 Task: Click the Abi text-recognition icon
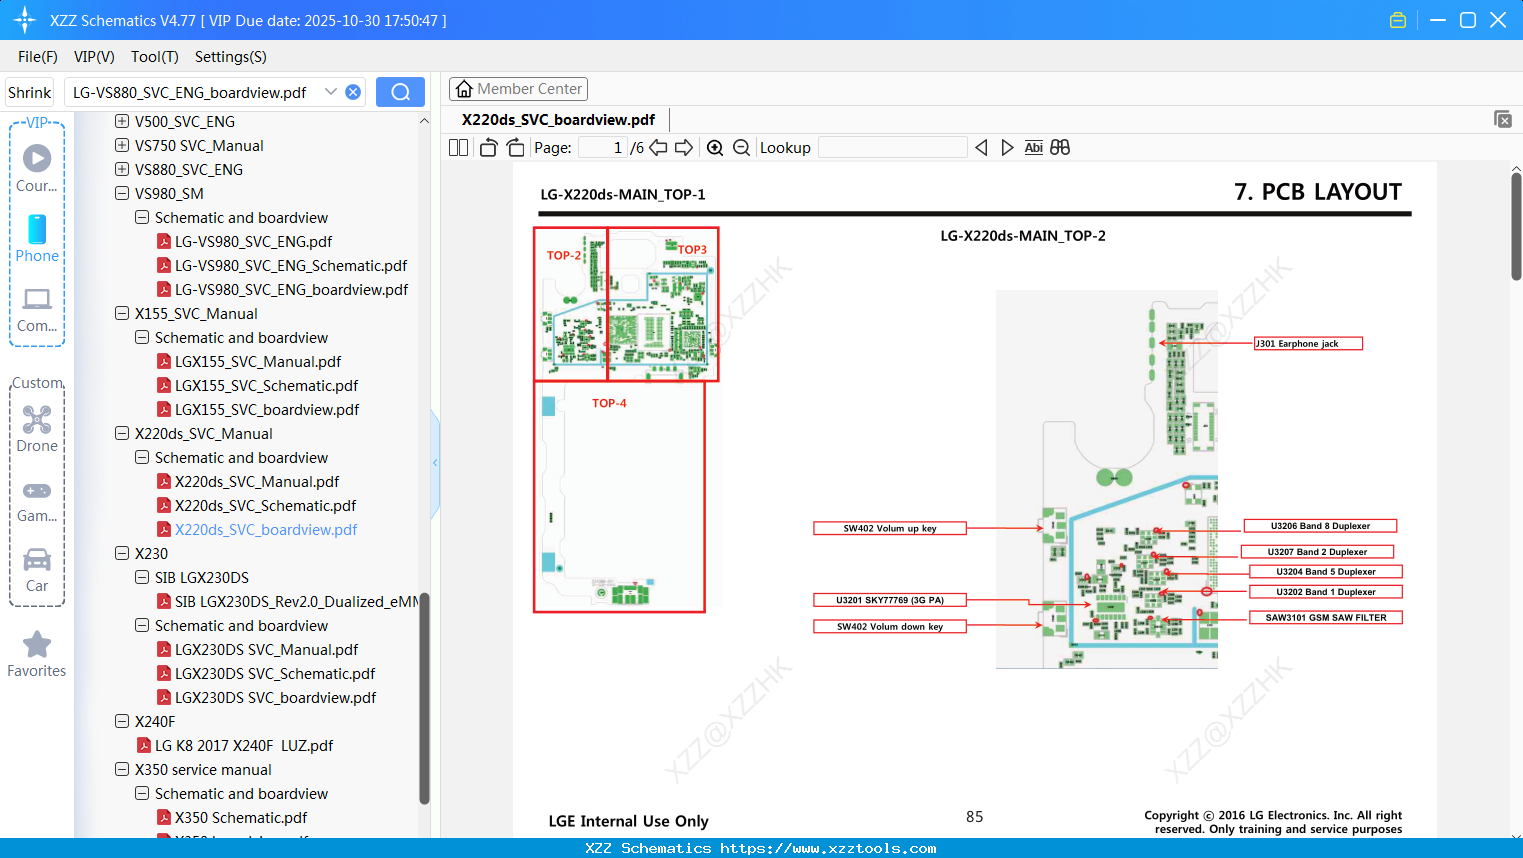(x=1034, y=147)
